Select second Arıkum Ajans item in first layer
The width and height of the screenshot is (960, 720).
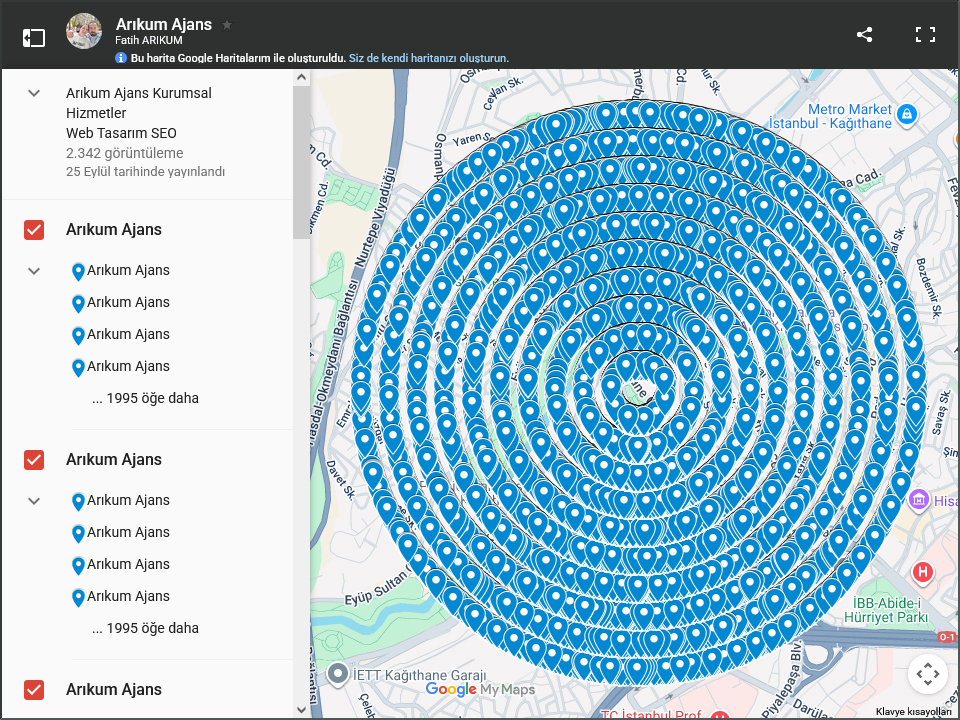click(x=128, y=302)
